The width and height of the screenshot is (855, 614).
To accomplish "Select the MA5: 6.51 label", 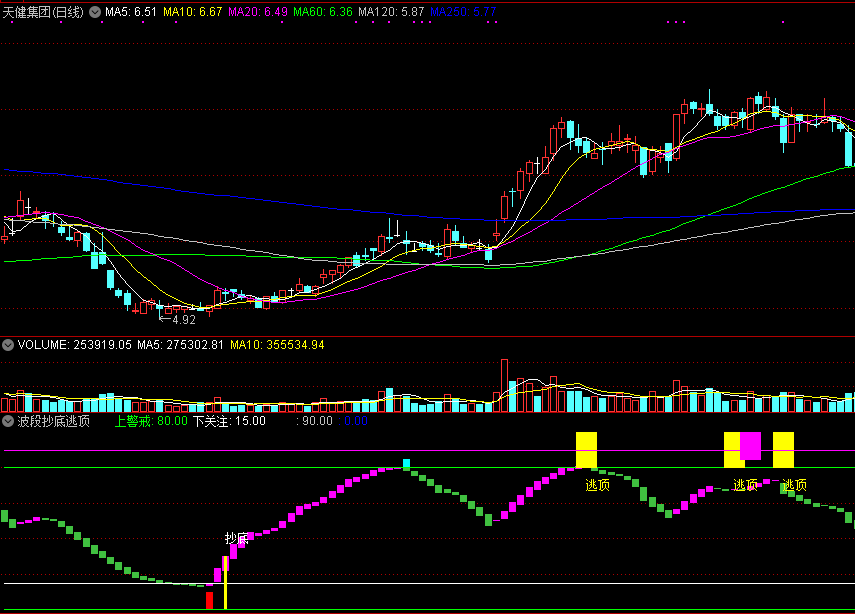I will click(x=131, y=12).
